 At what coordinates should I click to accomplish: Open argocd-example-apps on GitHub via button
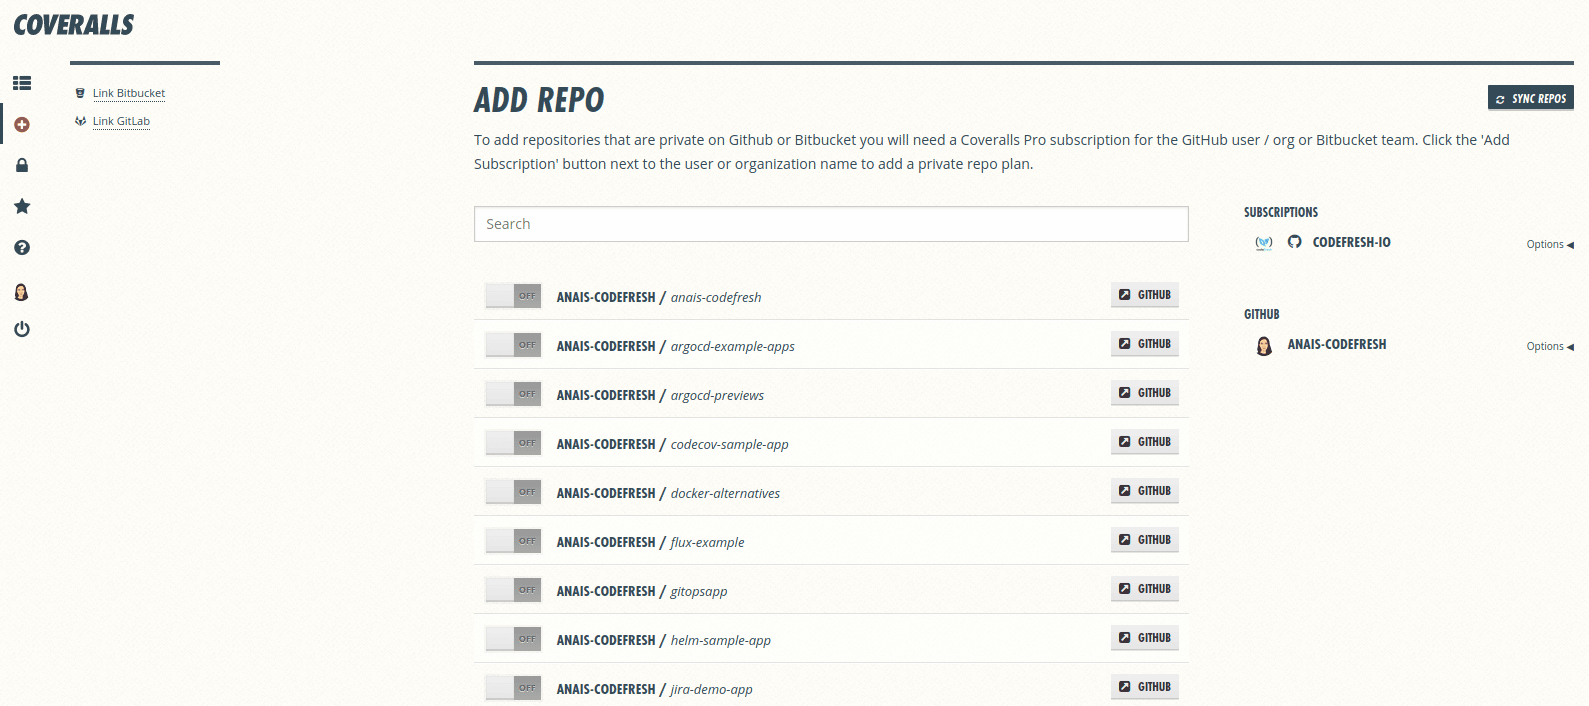[x=1144, y=344]
